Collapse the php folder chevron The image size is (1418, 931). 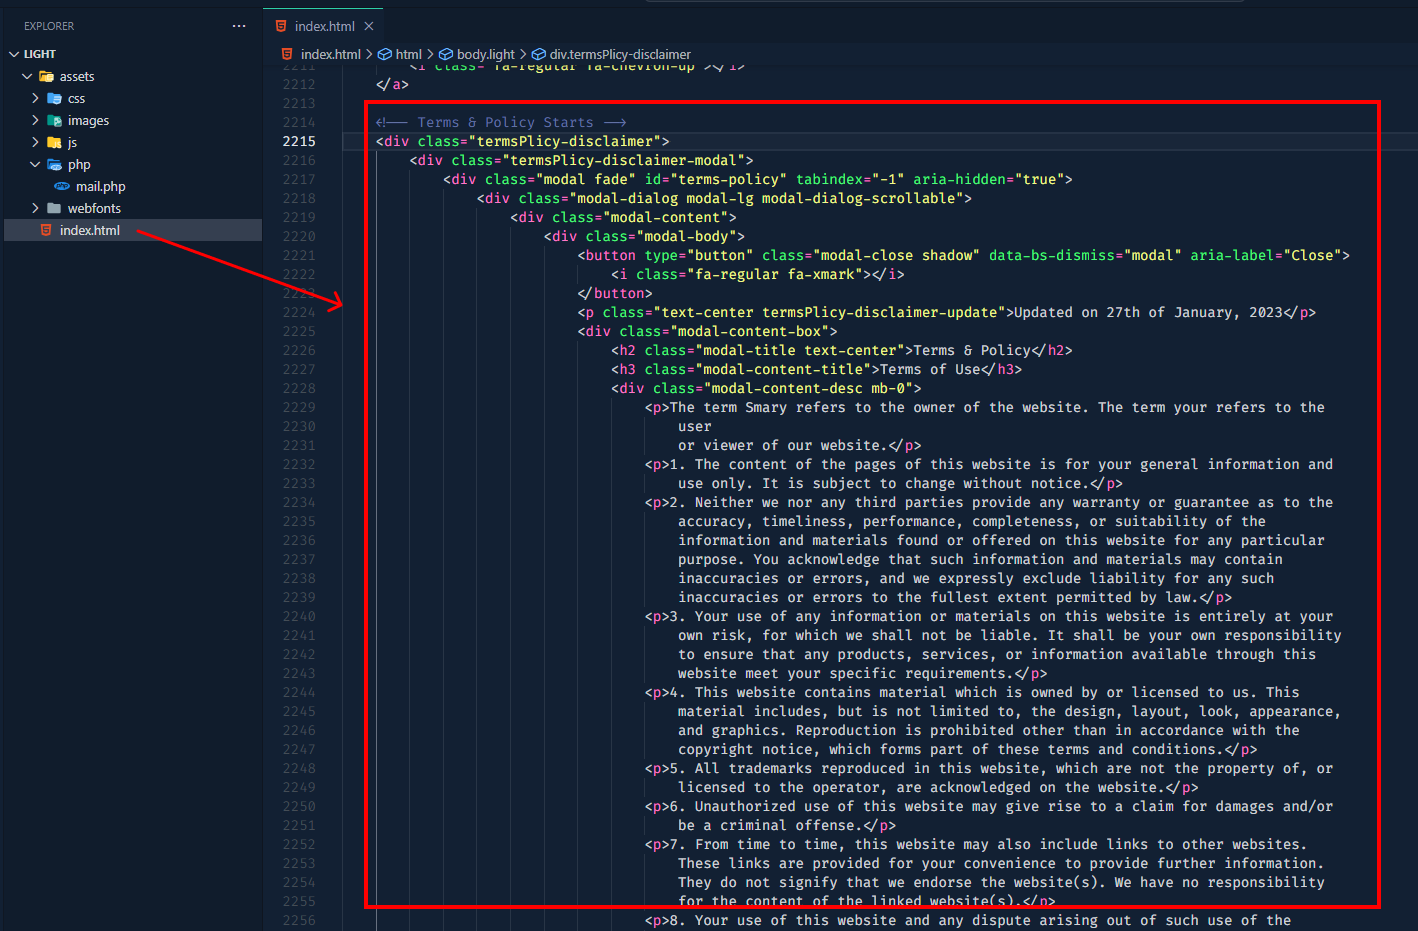pyautogui.click(x=35, y=164)
